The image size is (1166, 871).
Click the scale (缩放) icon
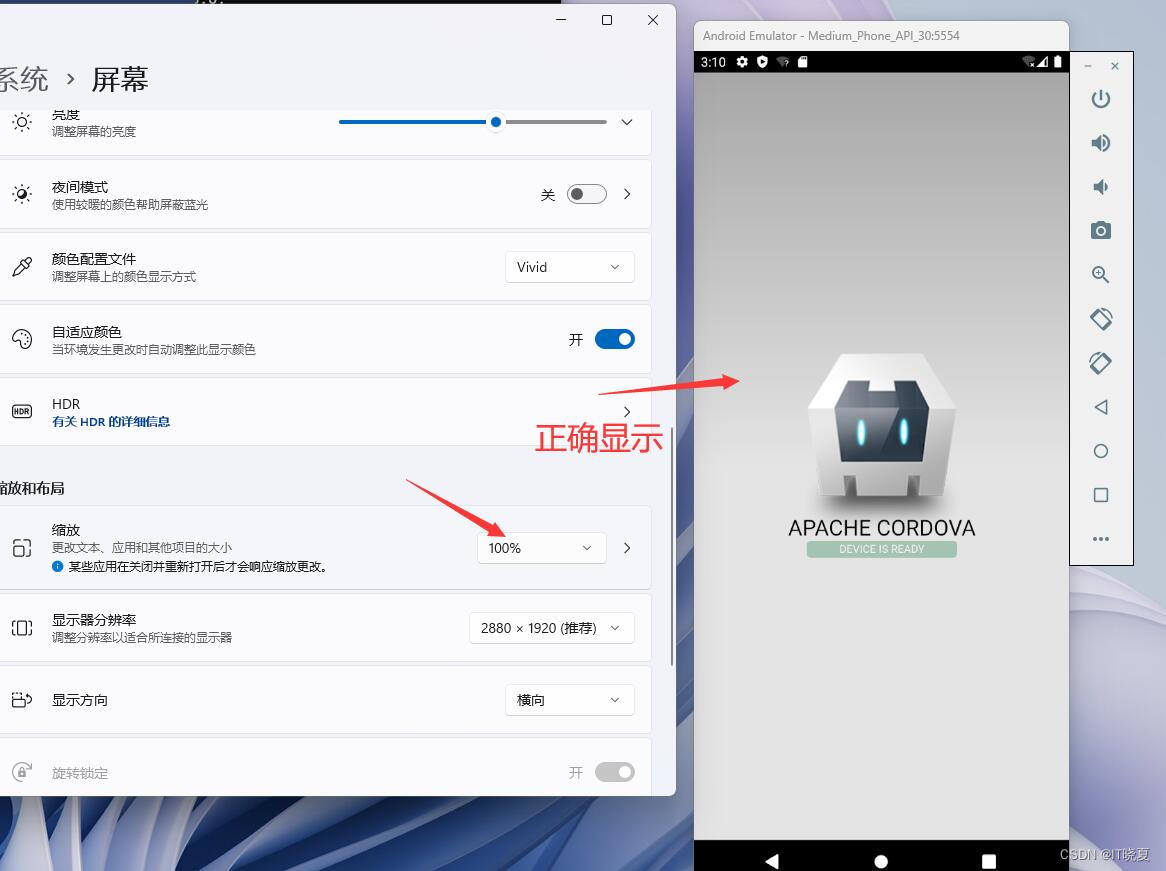pyautogui.click(x=22, y=548)
